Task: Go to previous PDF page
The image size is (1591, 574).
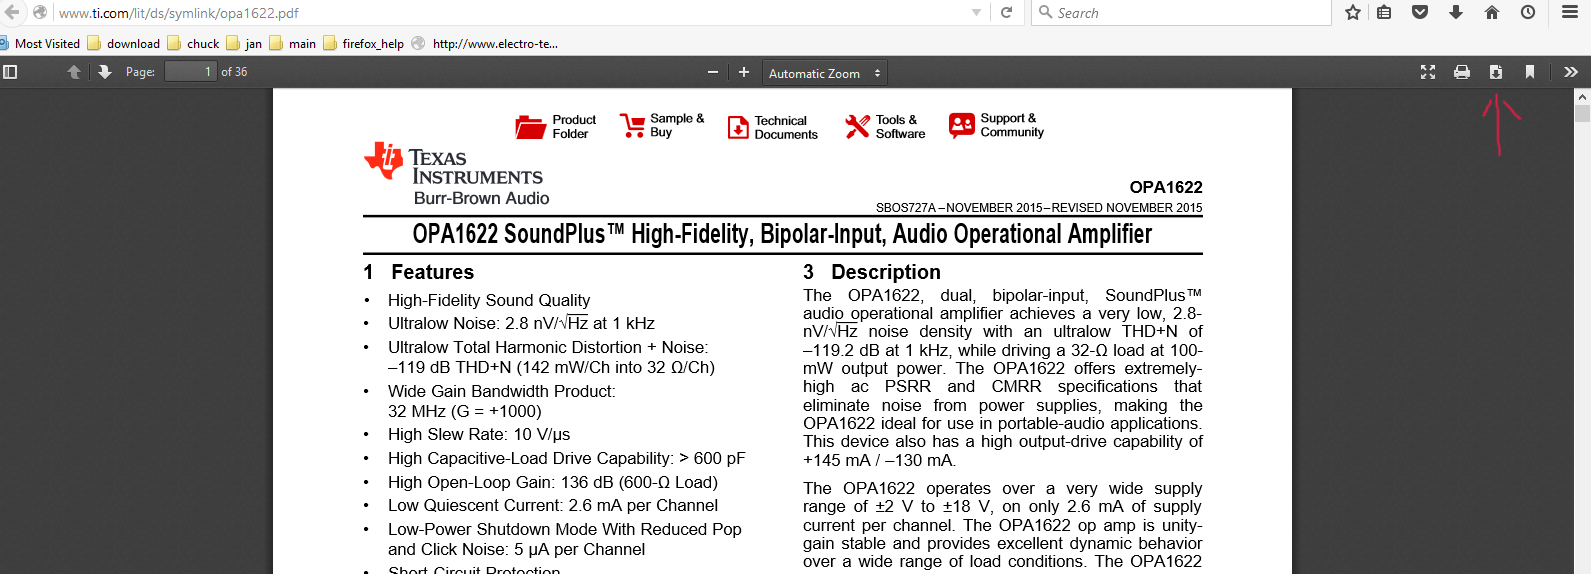Action: coord(74,72)
